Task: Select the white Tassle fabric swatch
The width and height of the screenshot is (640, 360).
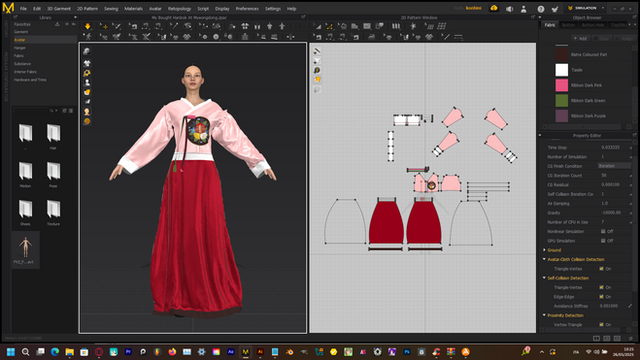Action: coord(562,70)
